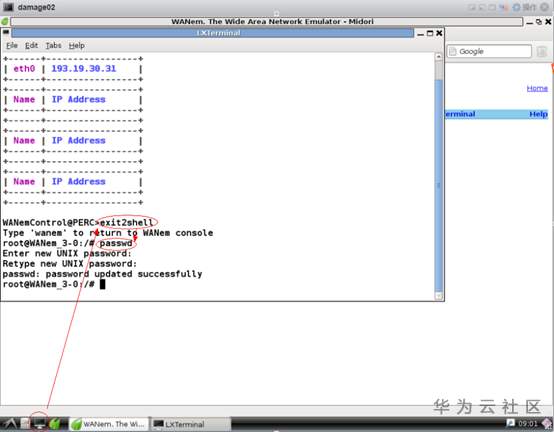Click the terminal cursor at last prompt
This screenshot has width=554, height=432.
point(102,284)
